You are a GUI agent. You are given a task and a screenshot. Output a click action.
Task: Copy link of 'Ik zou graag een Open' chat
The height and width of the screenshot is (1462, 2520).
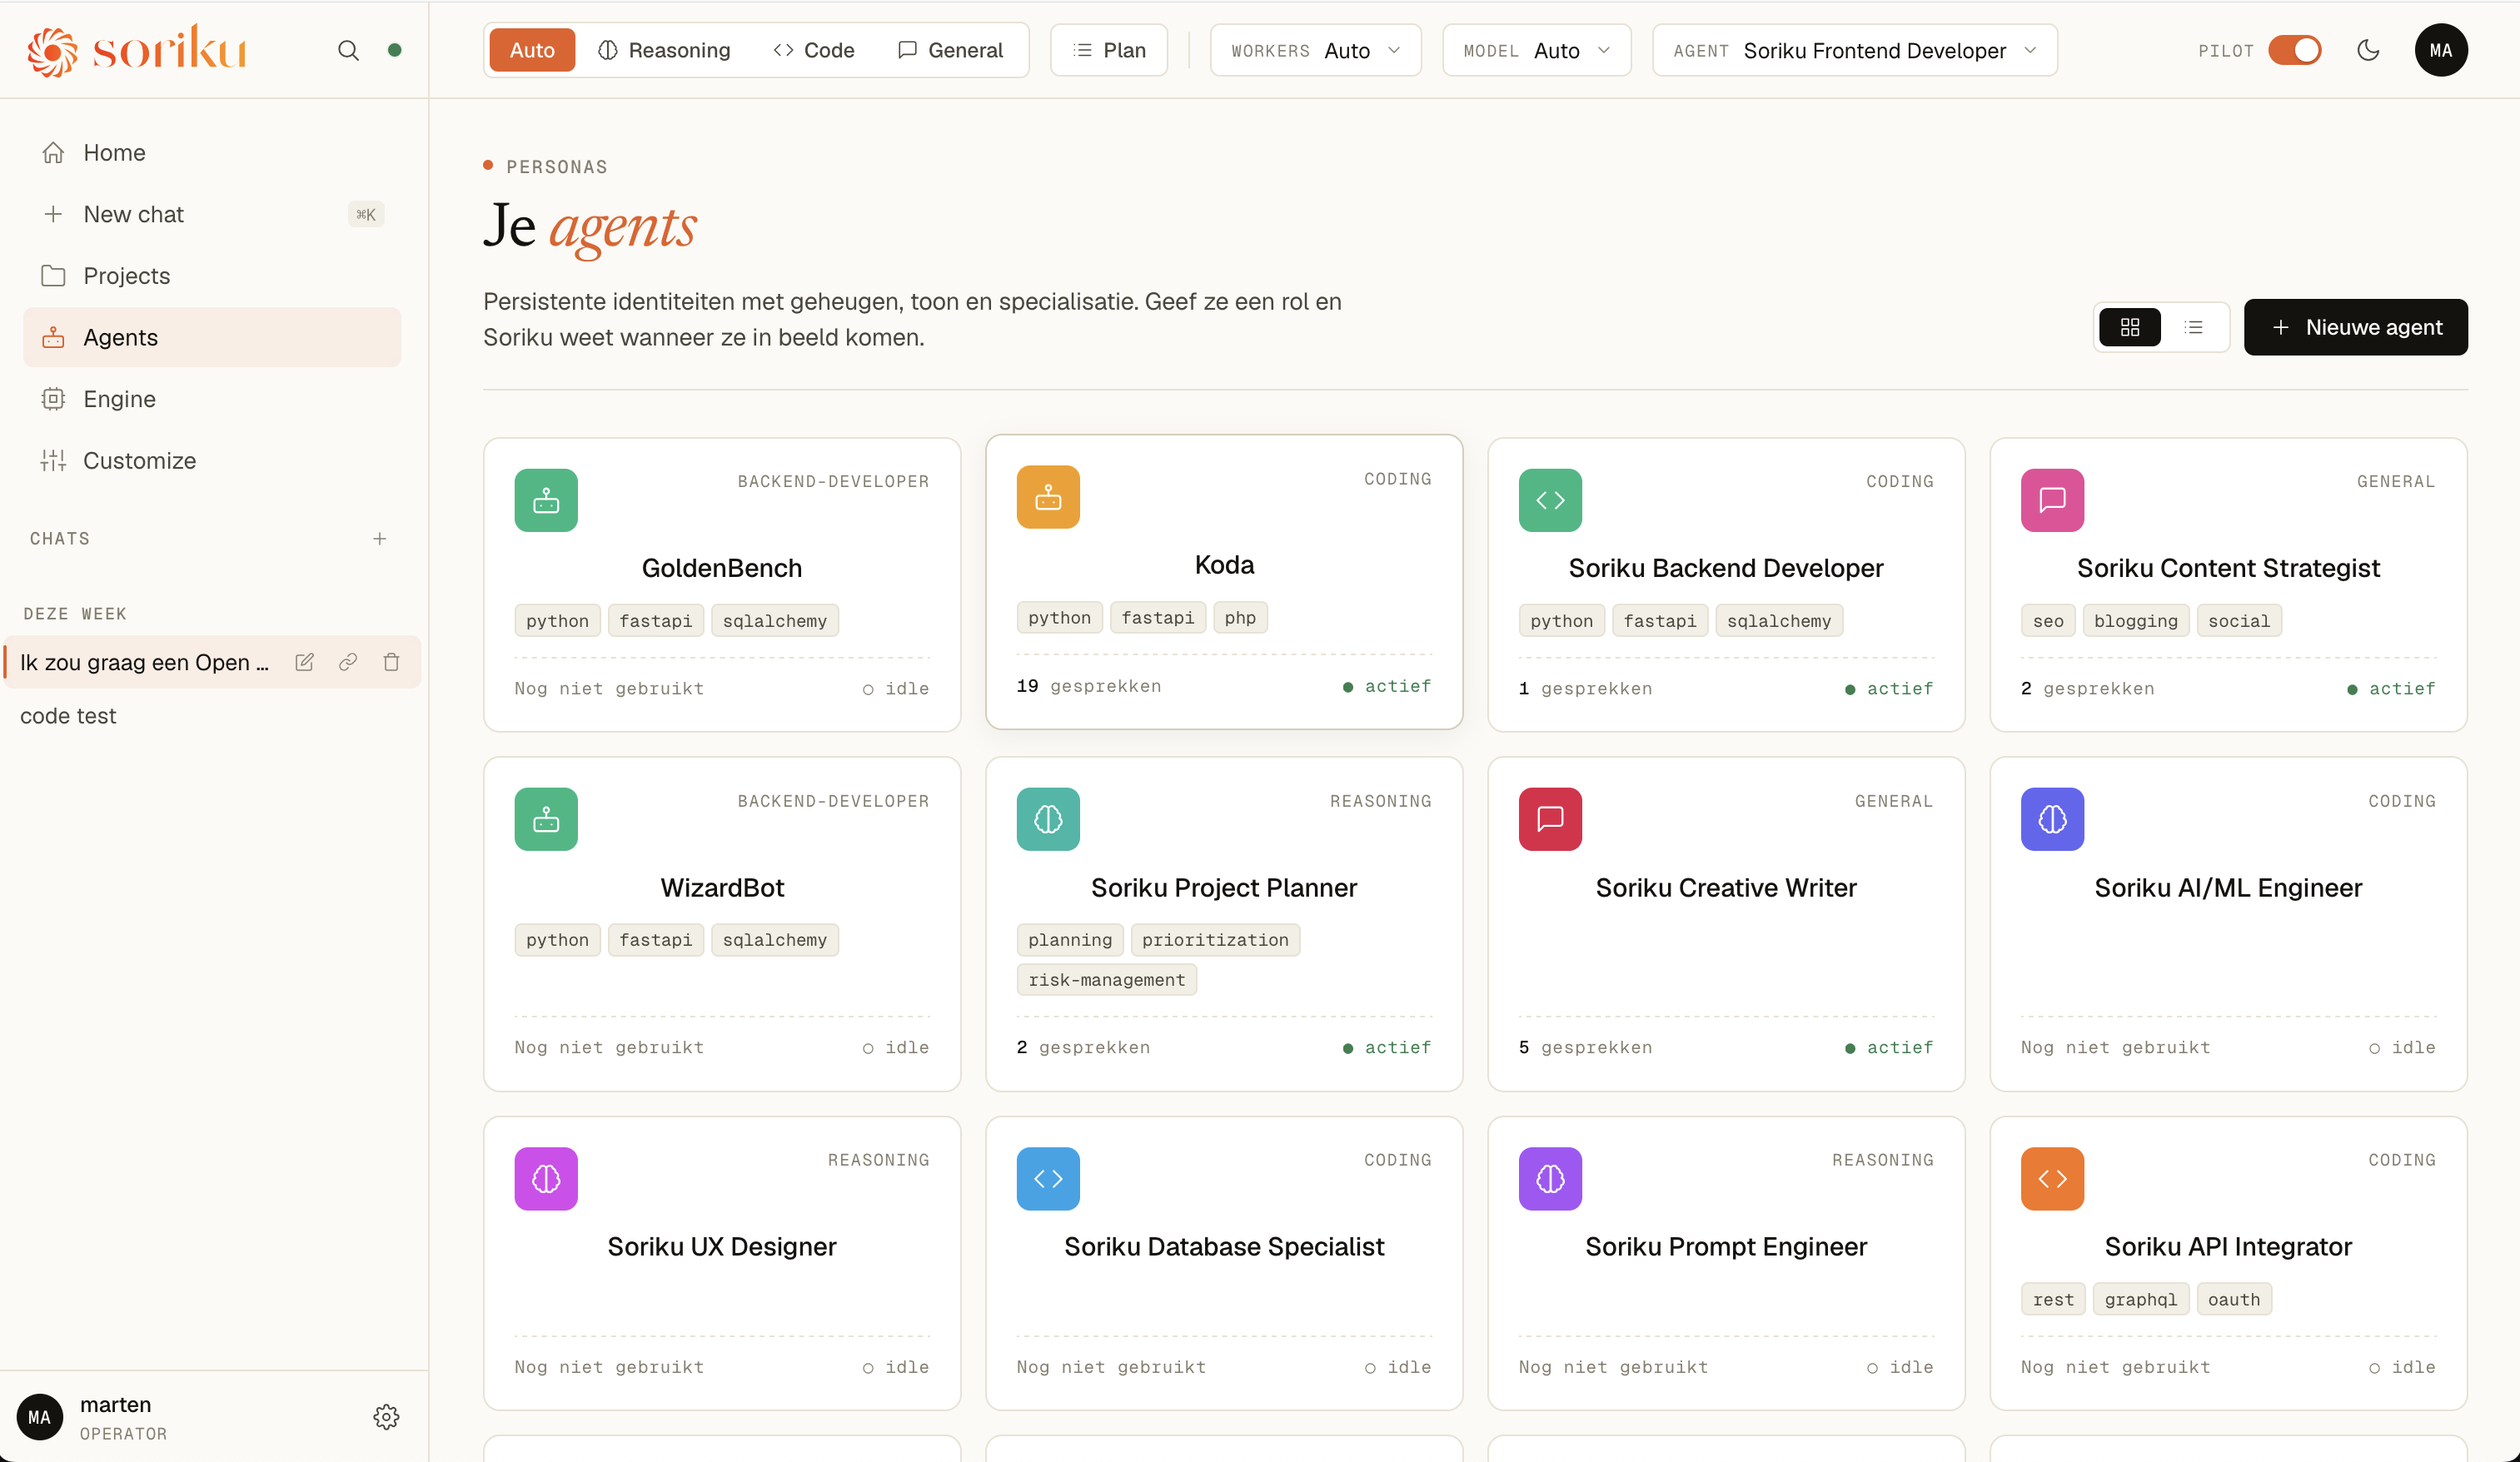[348, 662]
